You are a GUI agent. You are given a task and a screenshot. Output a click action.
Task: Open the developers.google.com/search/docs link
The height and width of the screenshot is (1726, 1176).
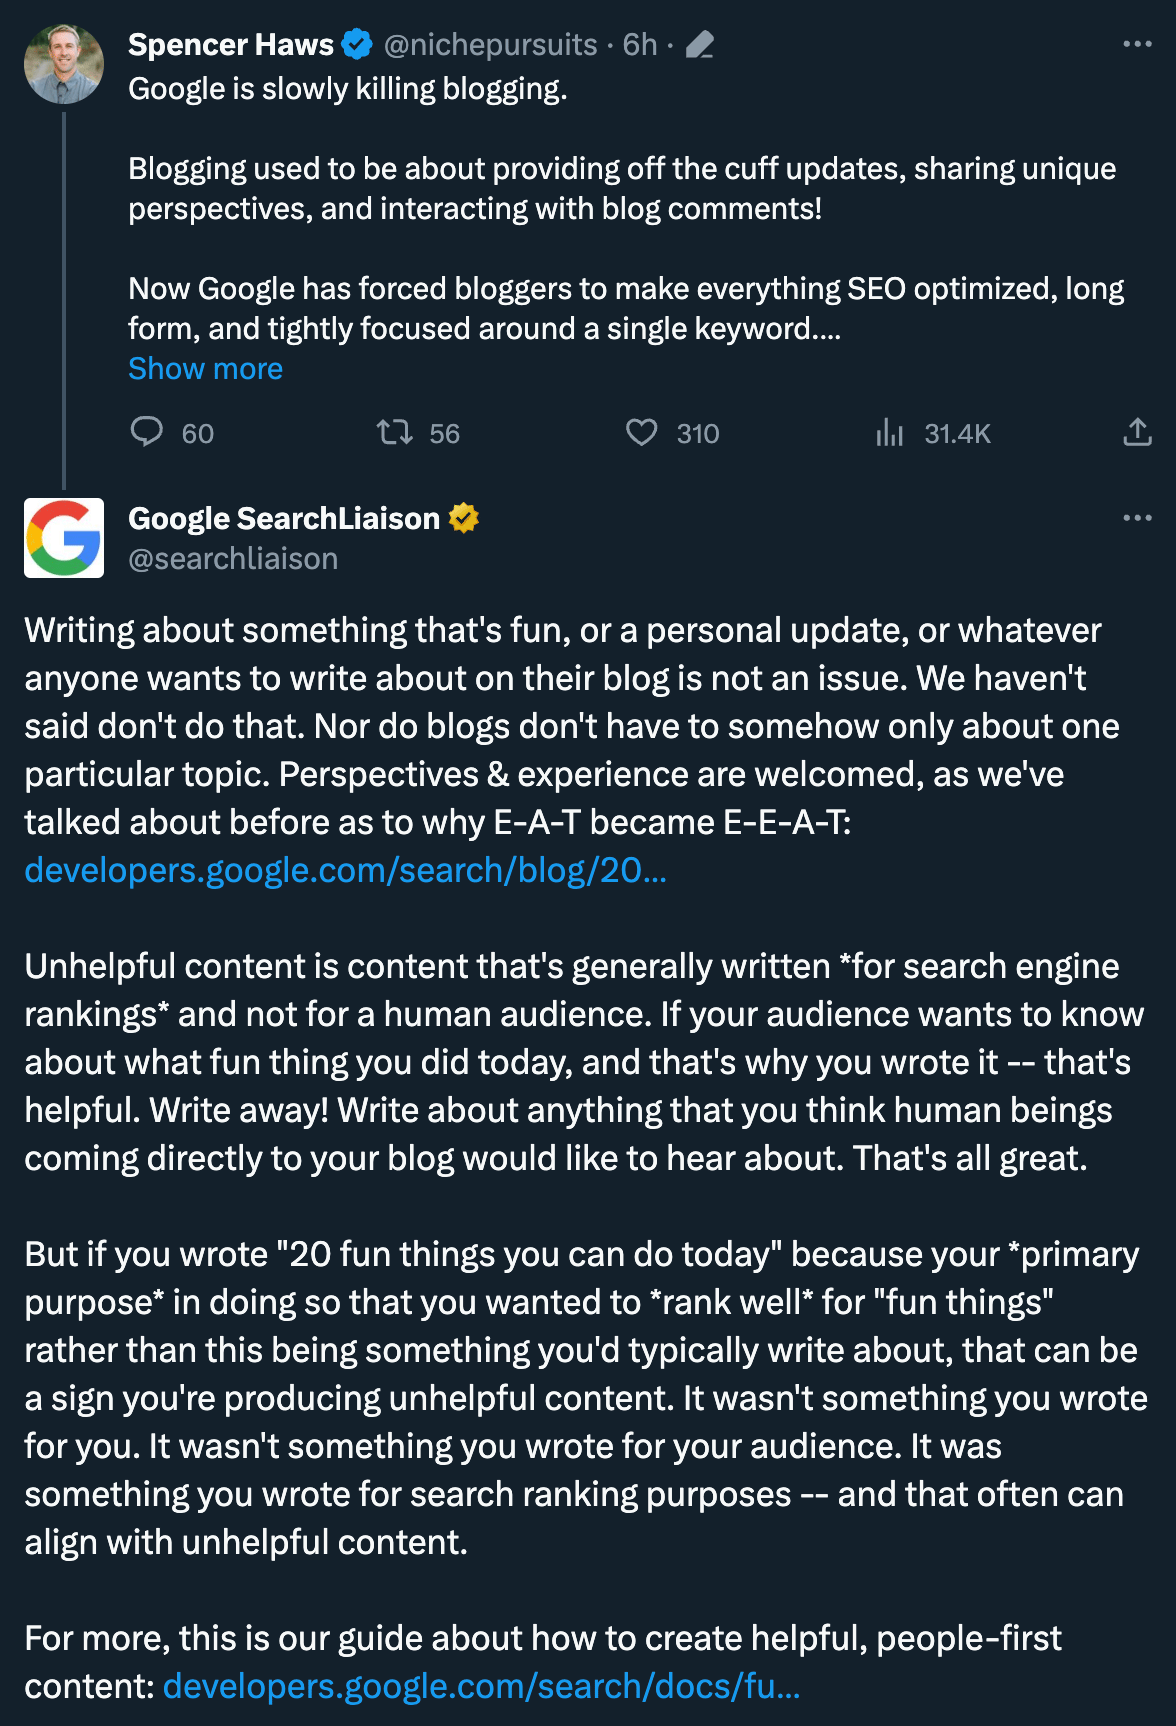click(x=481, y=1686)
